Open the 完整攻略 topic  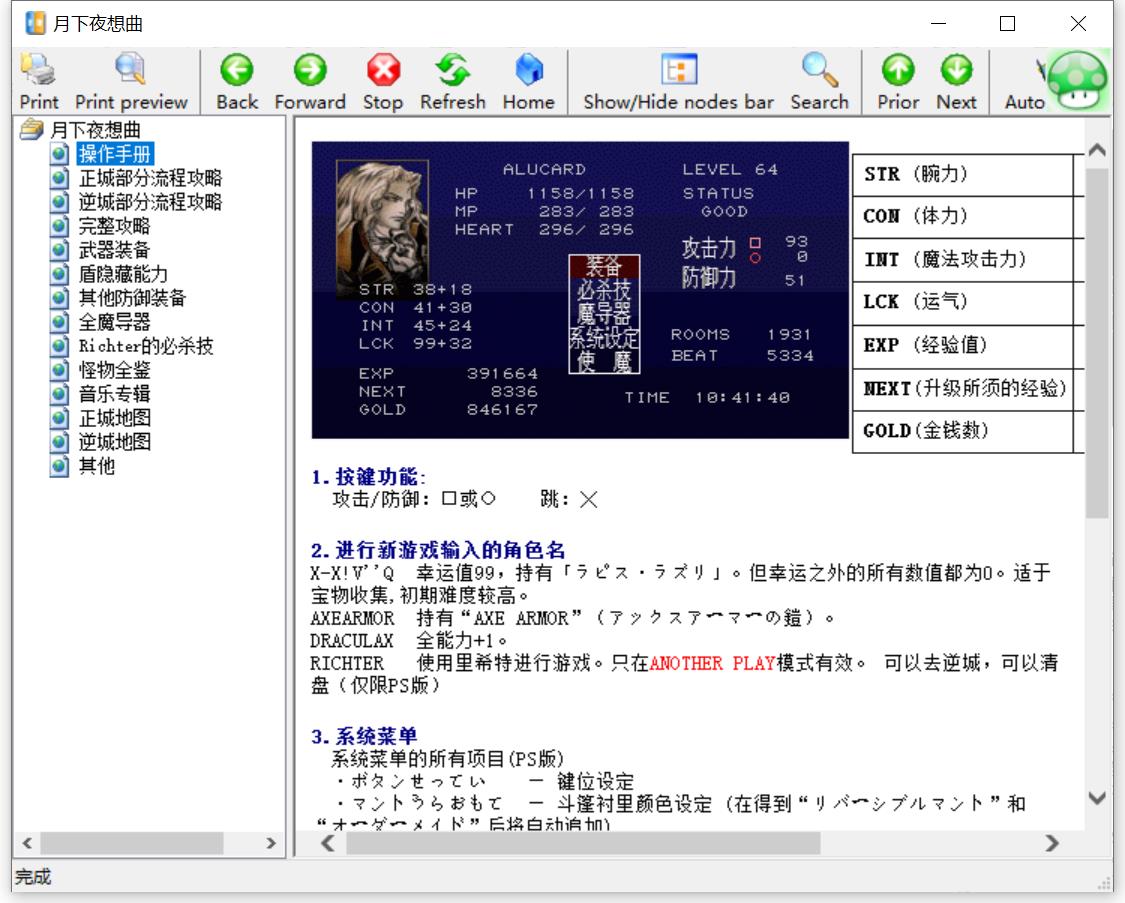(x=114, y=226)
